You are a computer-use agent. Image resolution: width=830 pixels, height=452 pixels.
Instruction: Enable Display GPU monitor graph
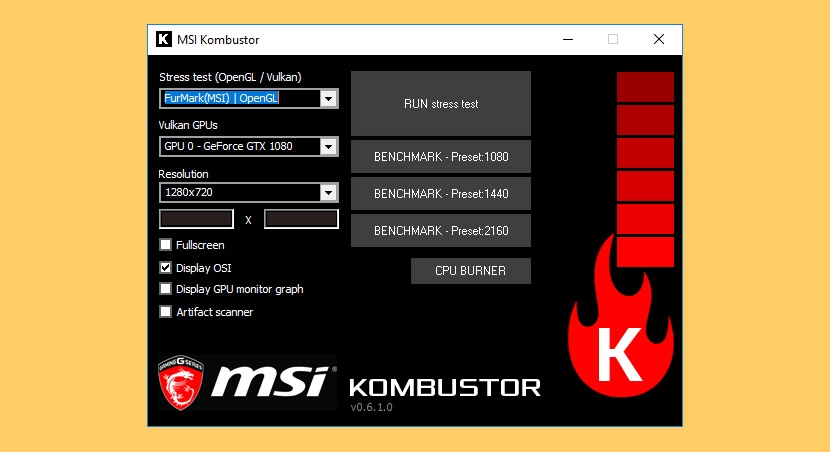[x=166, y=288]
